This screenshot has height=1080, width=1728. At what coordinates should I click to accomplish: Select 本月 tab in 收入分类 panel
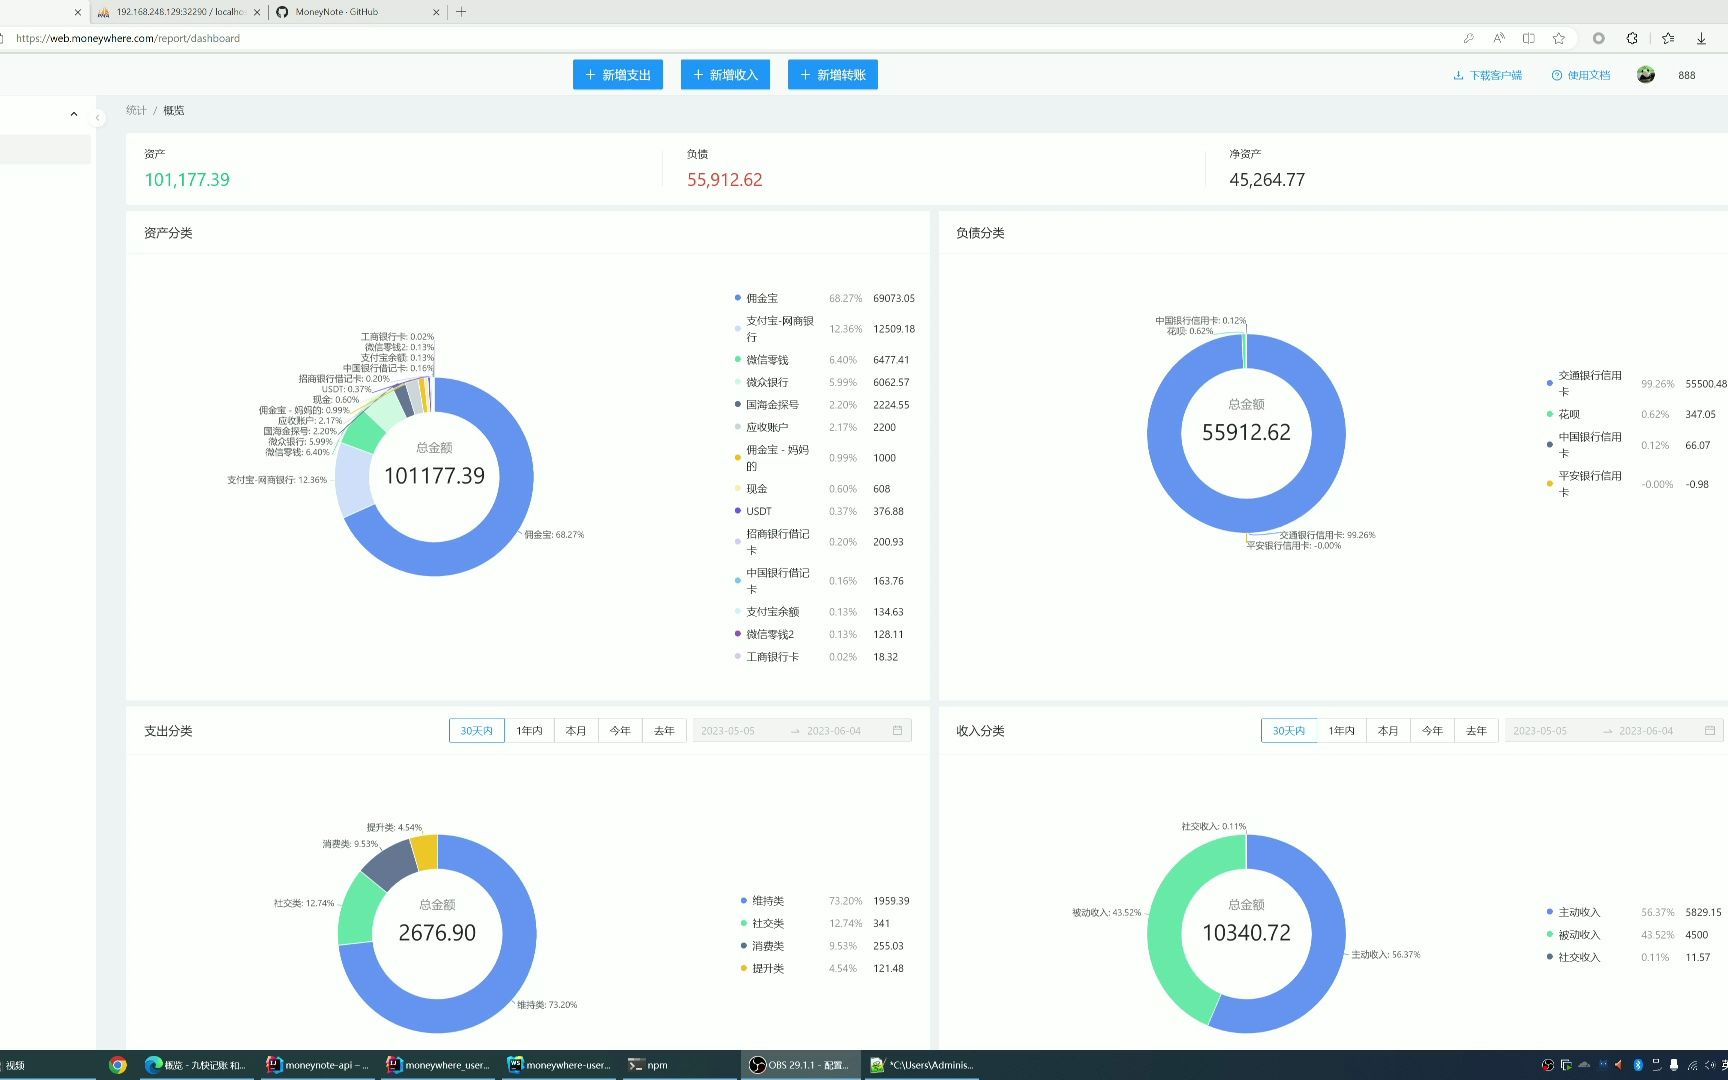(1388, 731)
